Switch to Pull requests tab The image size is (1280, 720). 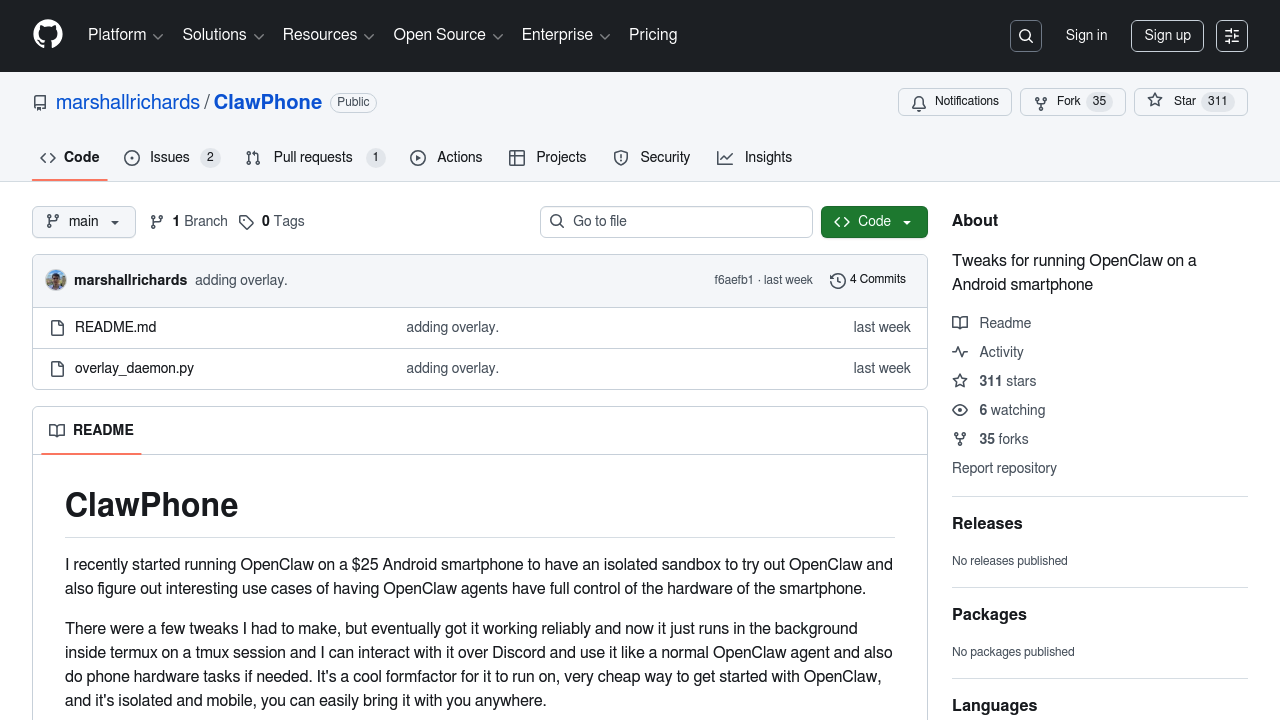click(x=313, y=158)
